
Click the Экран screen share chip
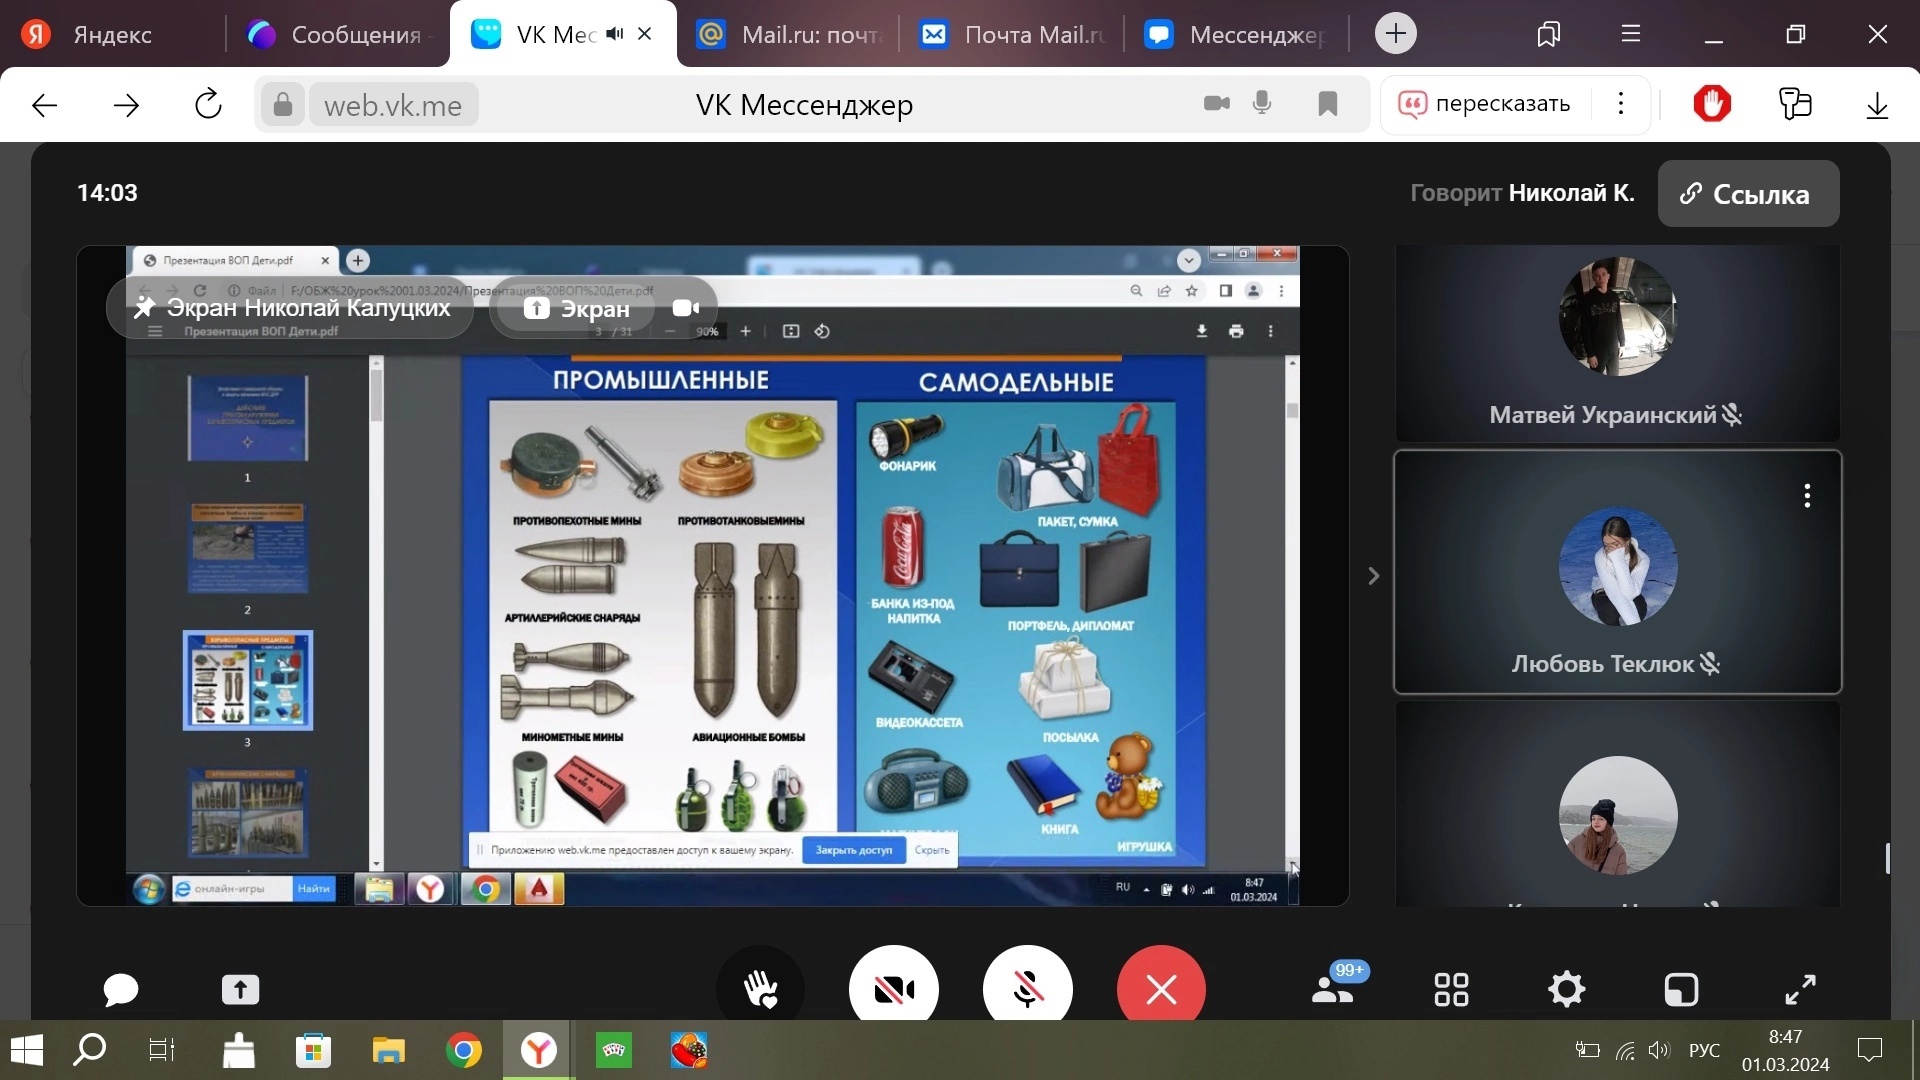click(576, 308)
